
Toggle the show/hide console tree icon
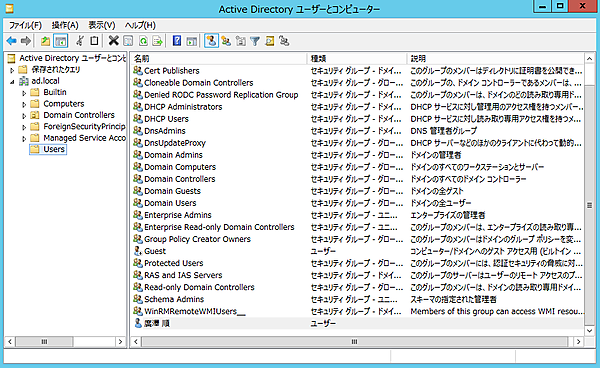click(60, 41)
